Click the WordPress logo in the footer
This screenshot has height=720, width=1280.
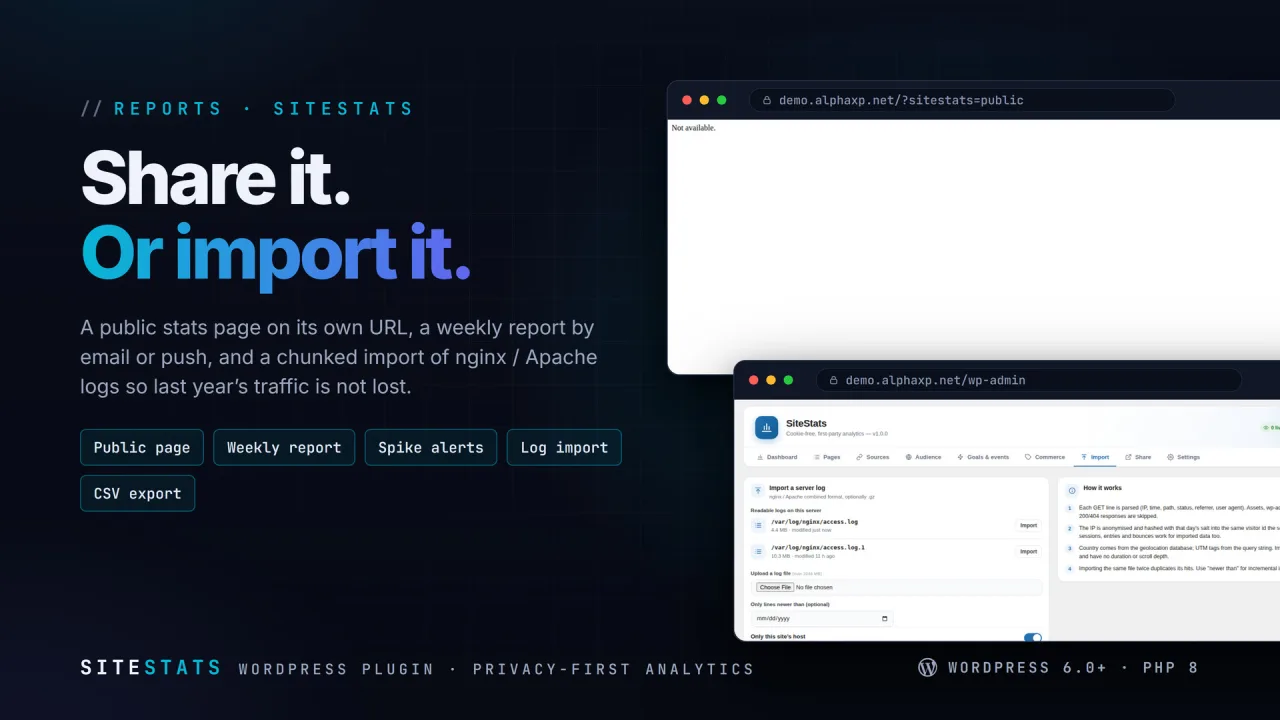click(928, 667)
